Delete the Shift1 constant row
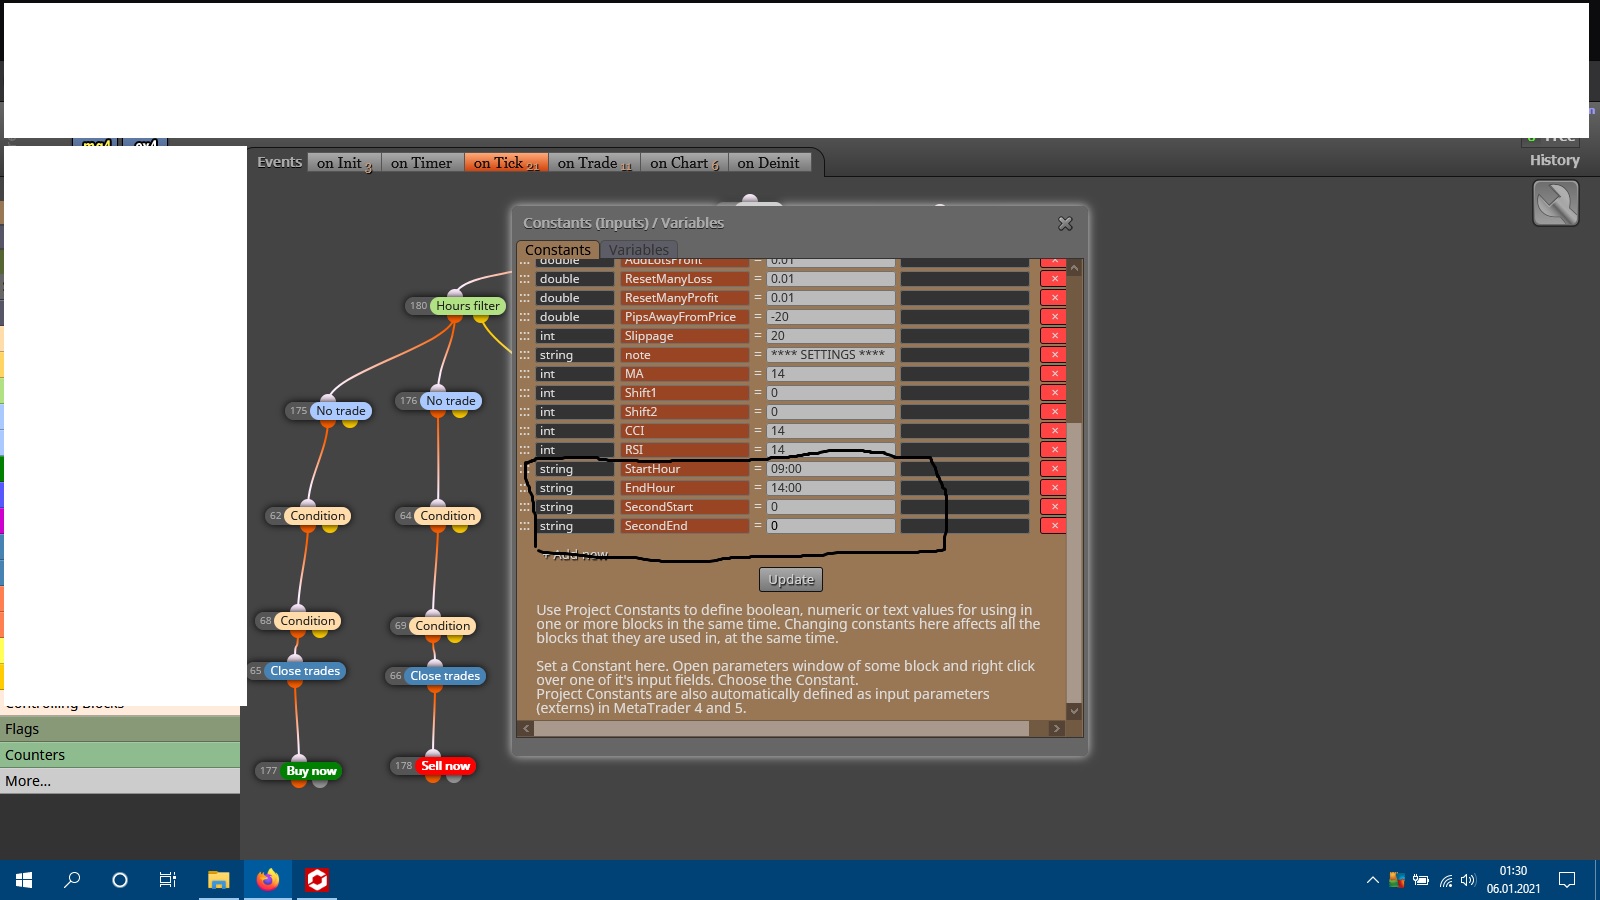 click(1053, 393)
